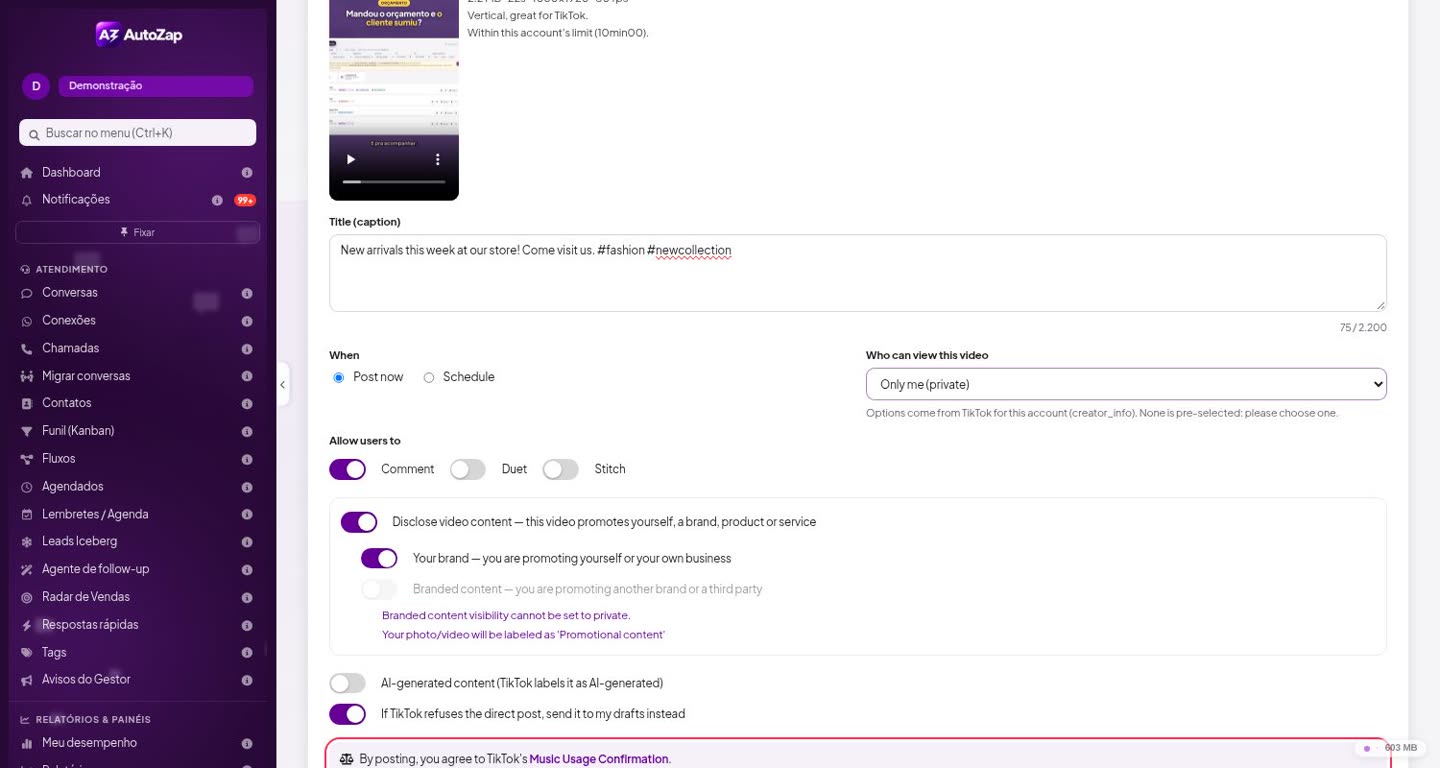
Task: Open Lembretes / Agenda menu item
Action: click(95, 514)
